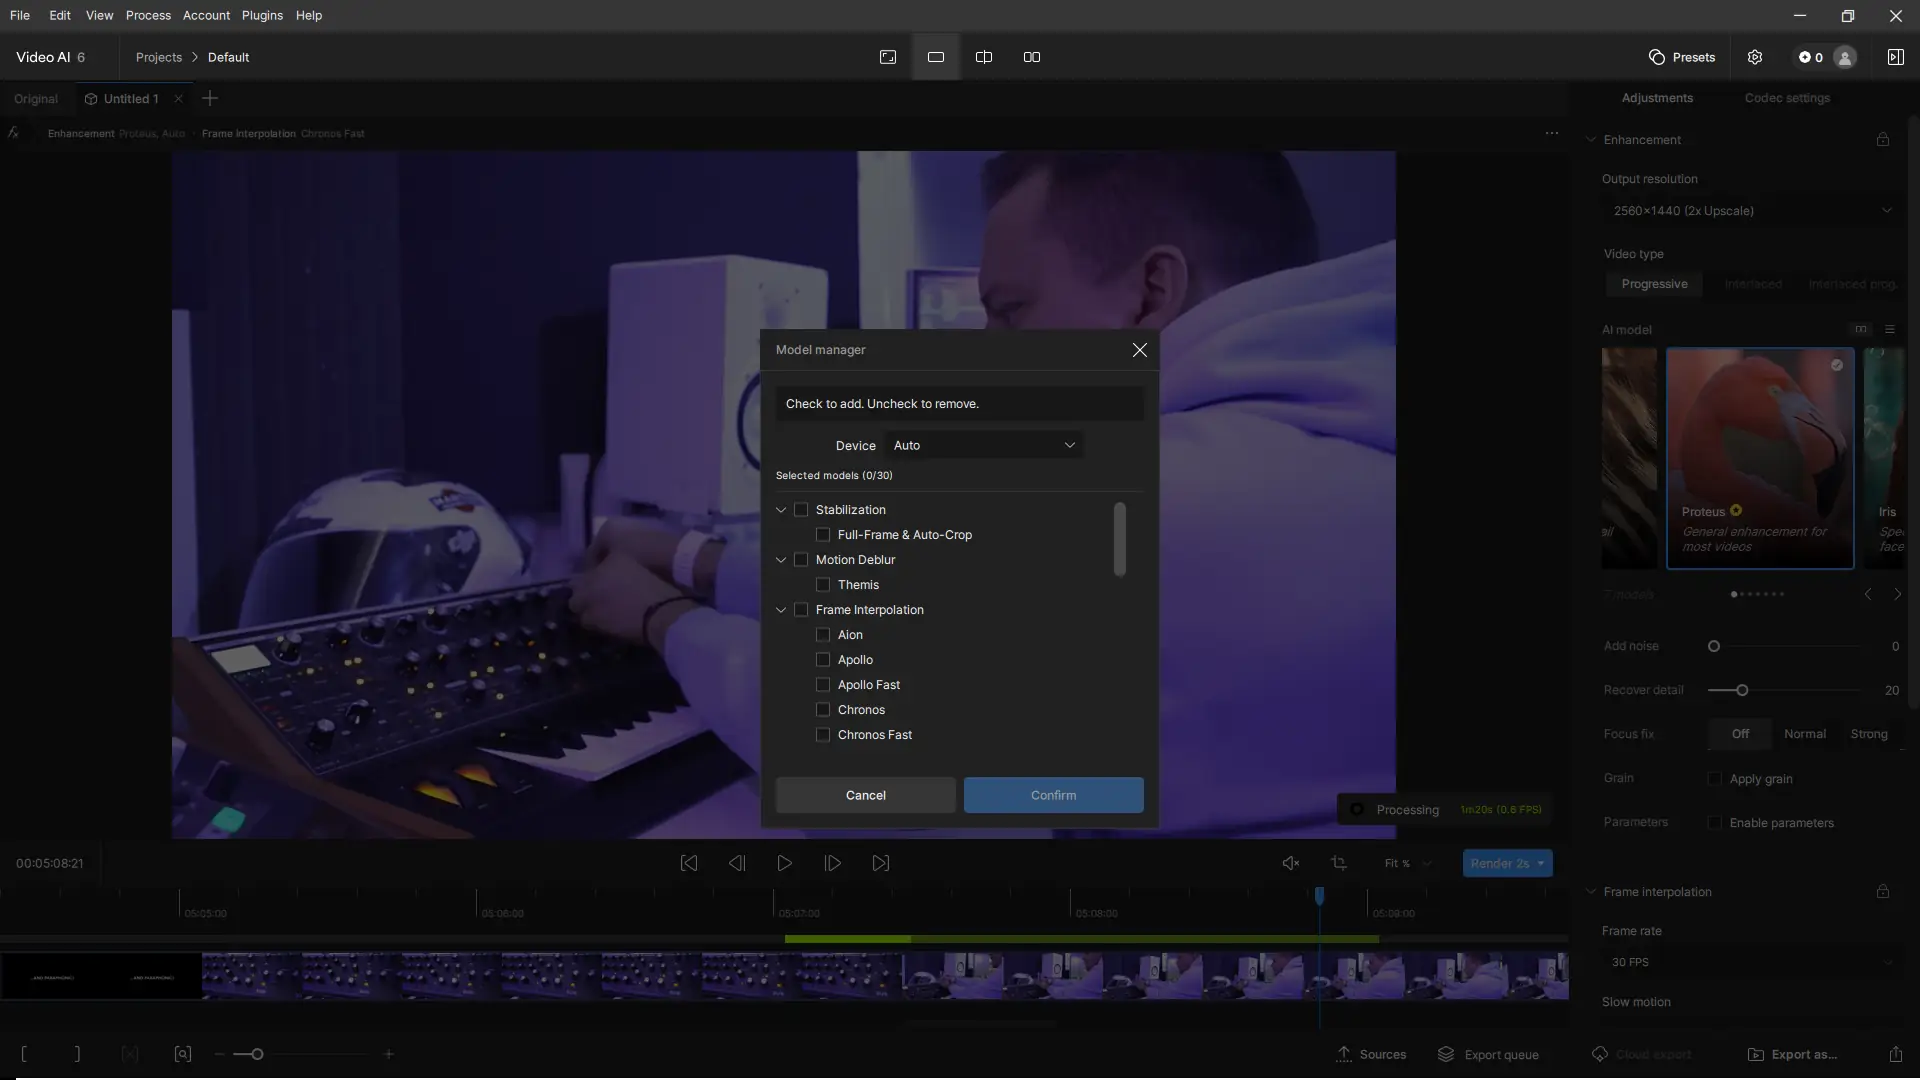Open the Plugins menu
Image resolution: width=1920 pixels, height=1080 pixels.
click(262, 15)
